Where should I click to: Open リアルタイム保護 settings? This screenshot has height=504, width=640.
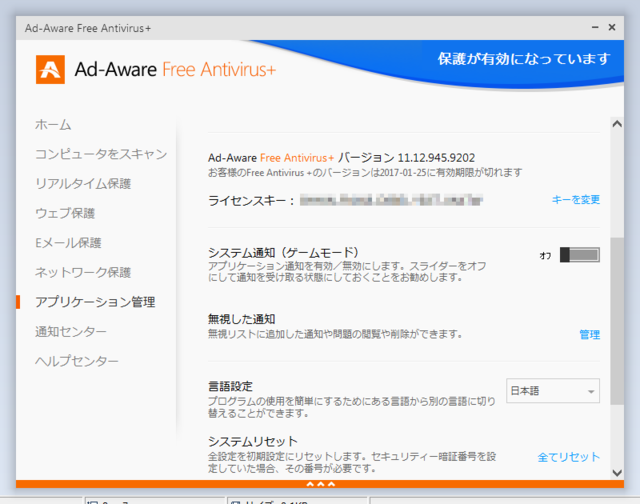click(83, 184)
